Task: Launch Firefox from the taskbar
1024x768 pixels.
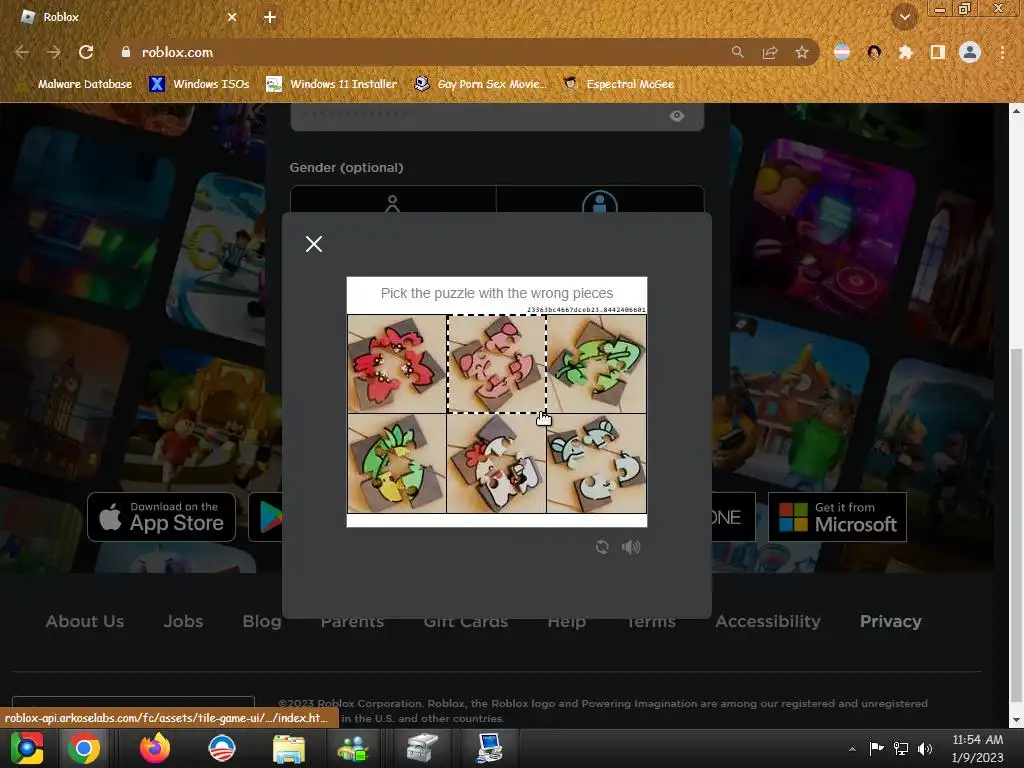Action: (x=155, y=748)
